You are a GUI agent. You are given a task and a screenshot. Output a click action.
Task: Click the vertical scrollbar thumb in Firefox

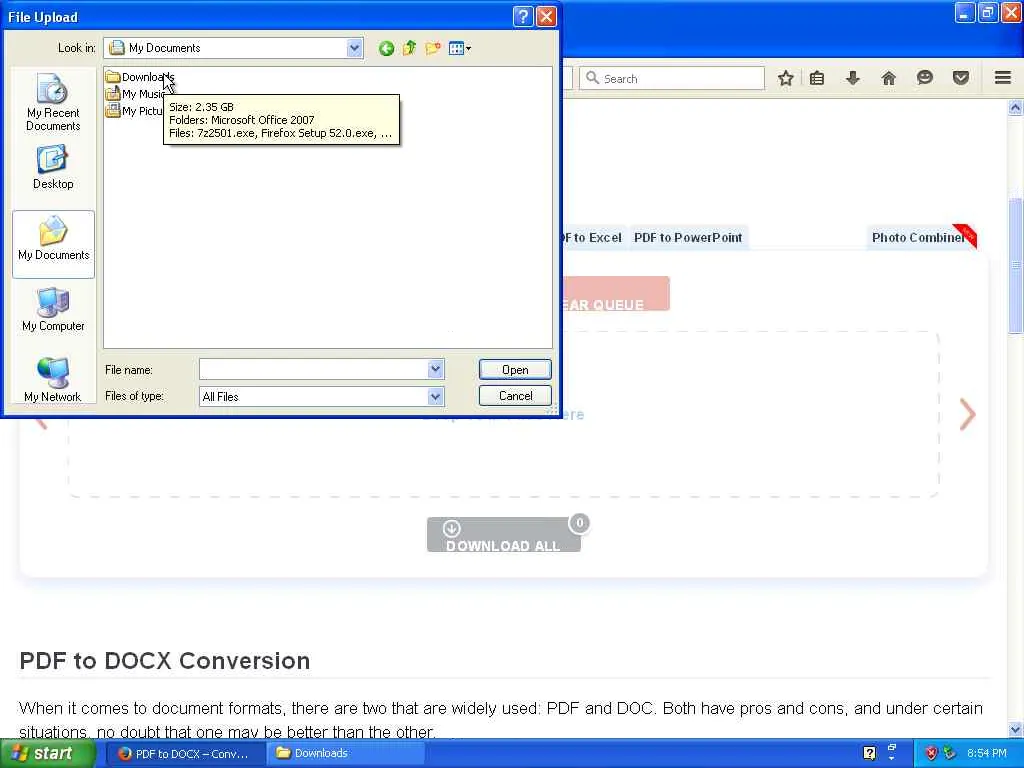[x=1016, y=264]
